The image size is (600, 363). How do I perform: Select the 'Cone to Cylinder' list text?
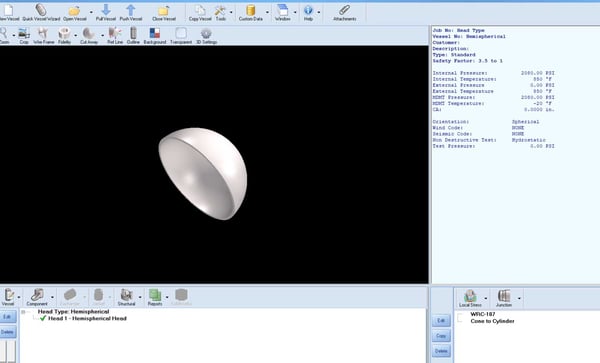pos(492,321)
